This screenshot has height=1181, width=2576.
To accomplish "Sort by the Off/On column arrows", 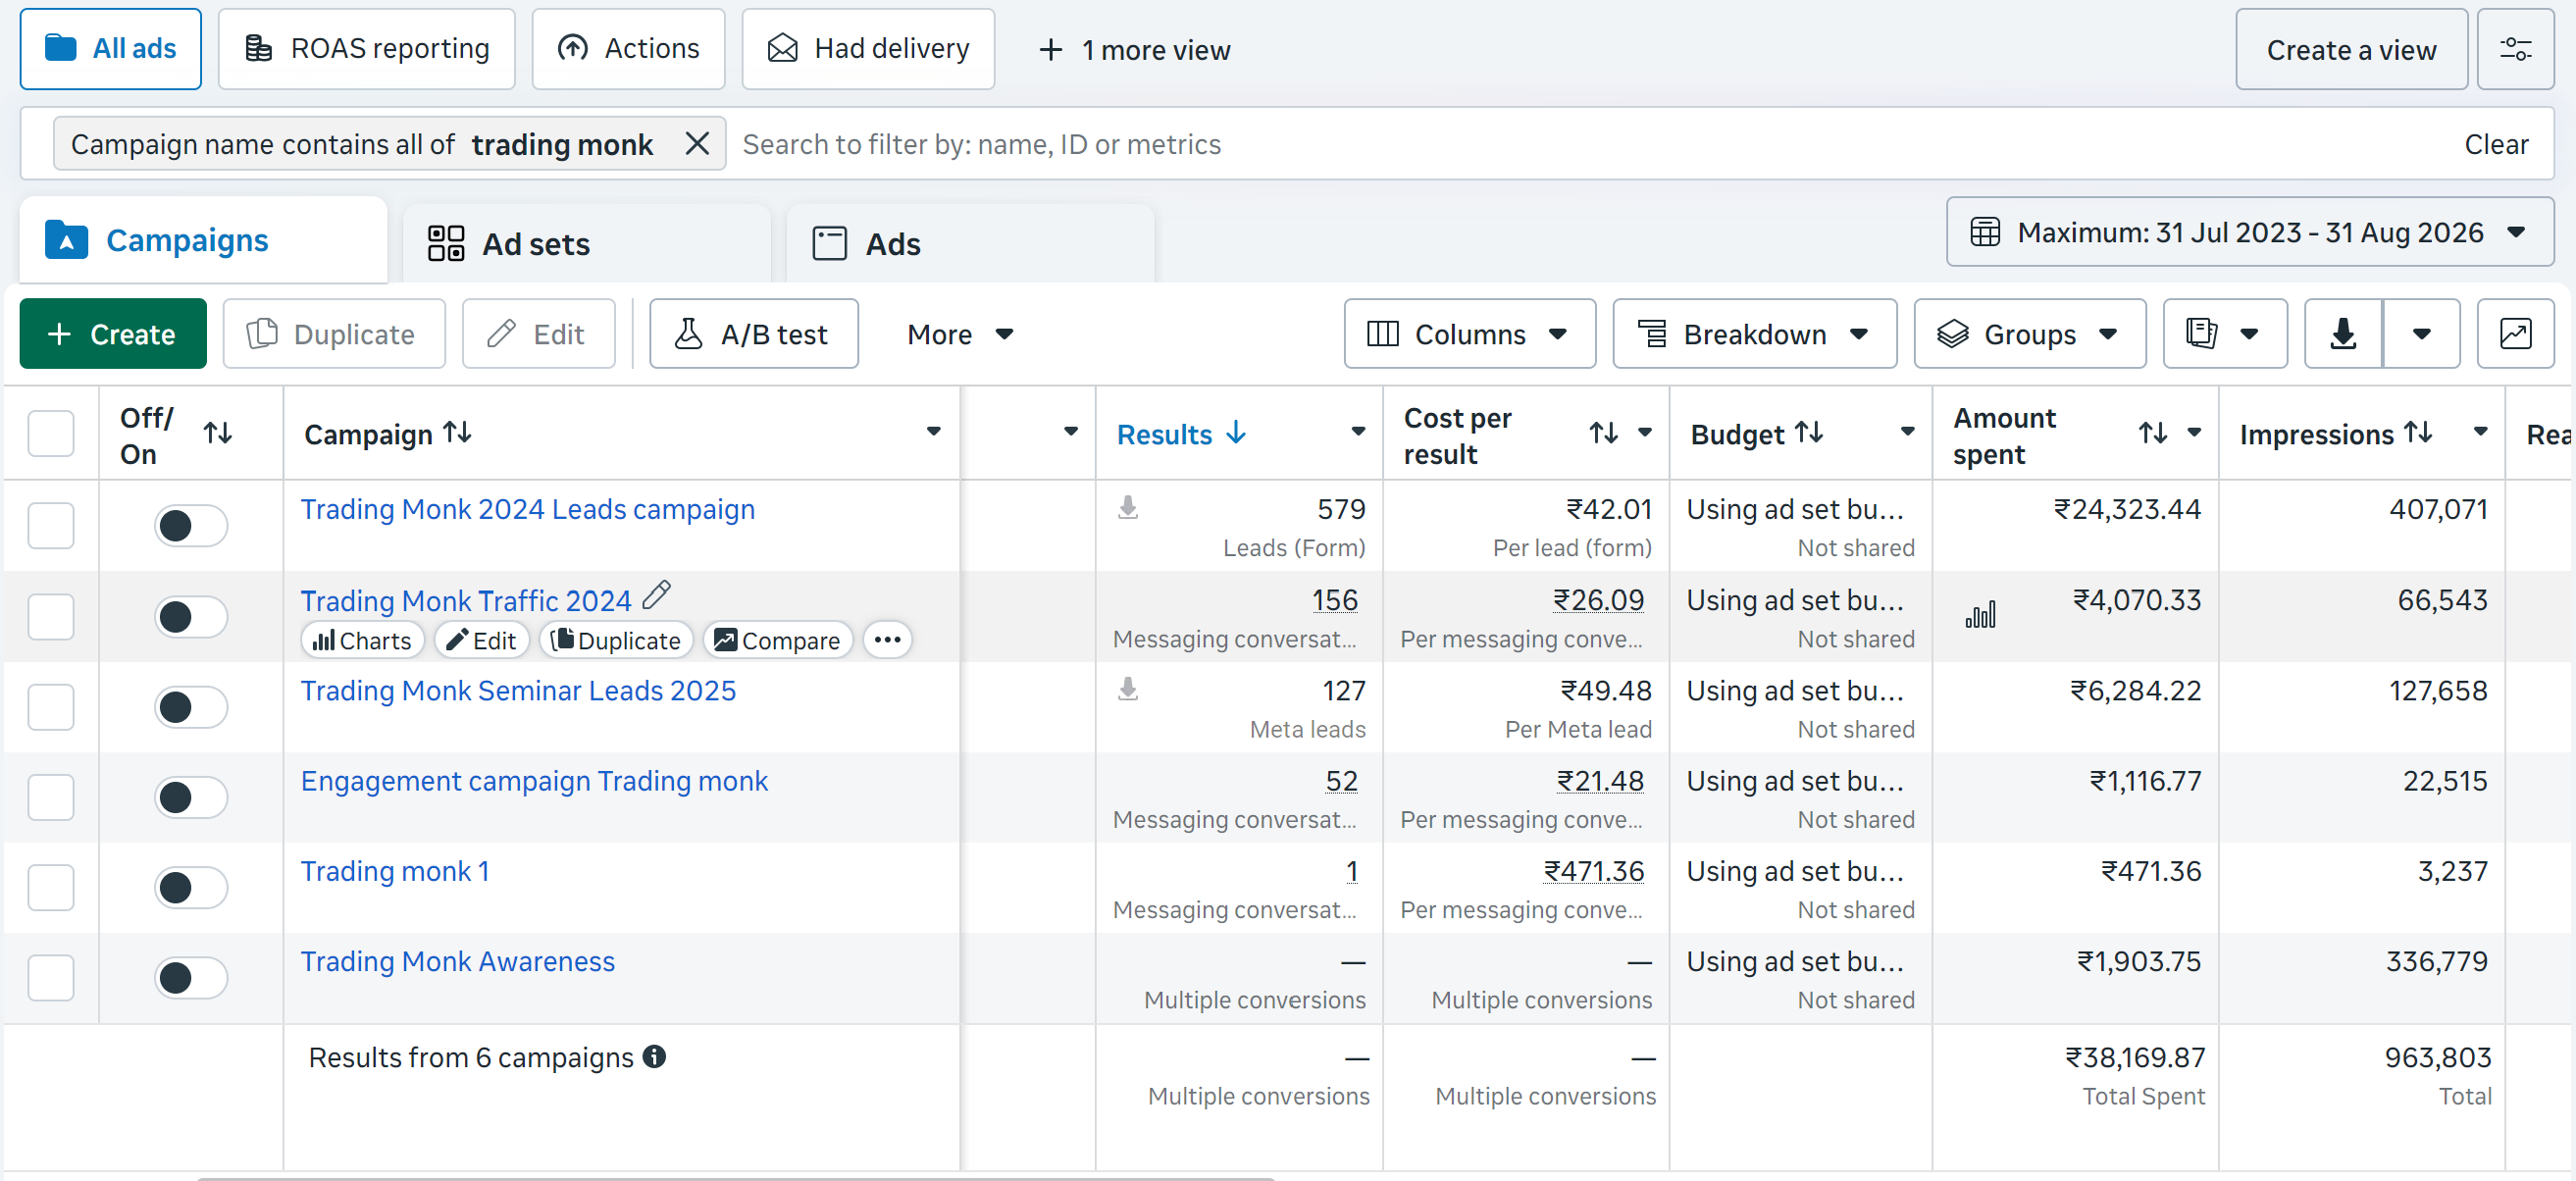I will click(x=218, y=433).
